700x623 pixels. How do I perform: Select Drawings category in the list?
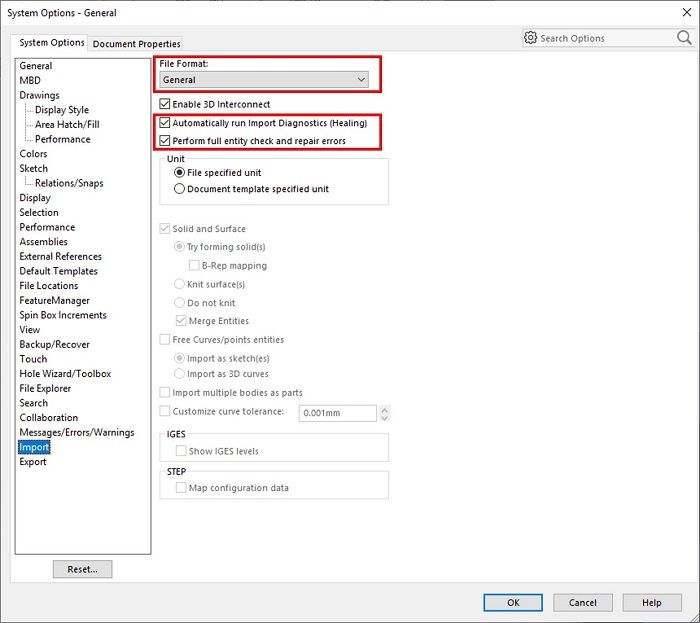39,96
